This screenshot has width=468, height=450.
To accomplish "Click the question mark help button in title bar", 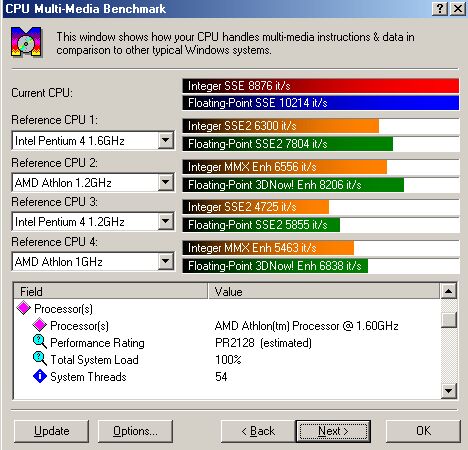I will (x=440, y=8).
